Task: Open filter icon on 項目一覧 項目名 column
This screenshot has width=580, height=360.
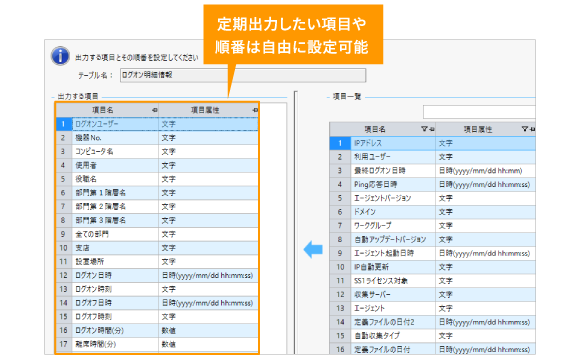Action: [424, 129]
